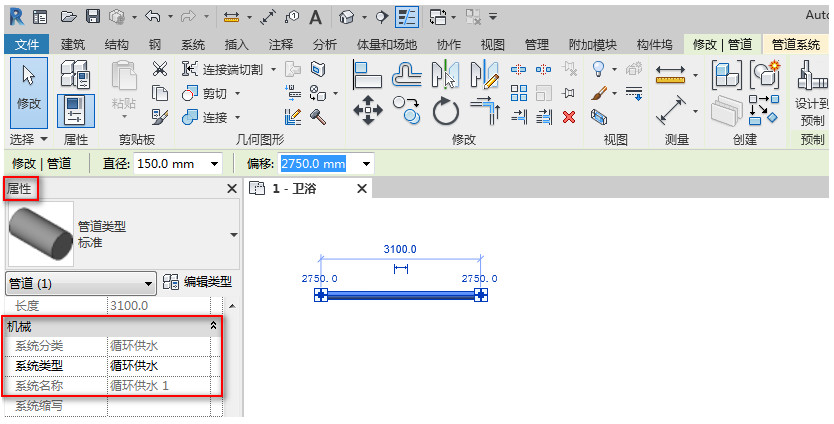Open Type Properties icon above 属性
Viewport: 834px width, 424px height.
click(x=76, y=73)
